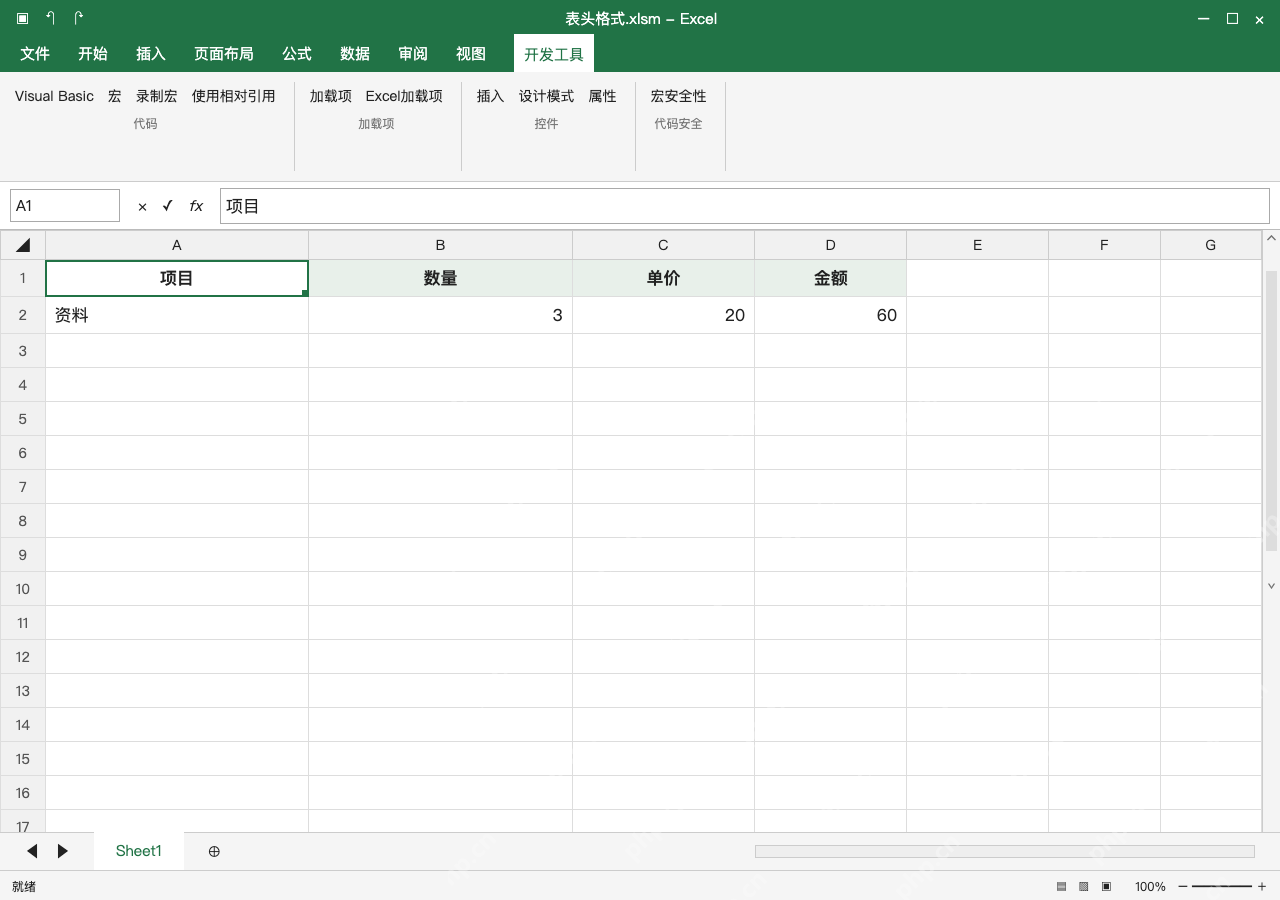Add a new sheet
Screen dimensions: 1280x900
pos(214,851)
